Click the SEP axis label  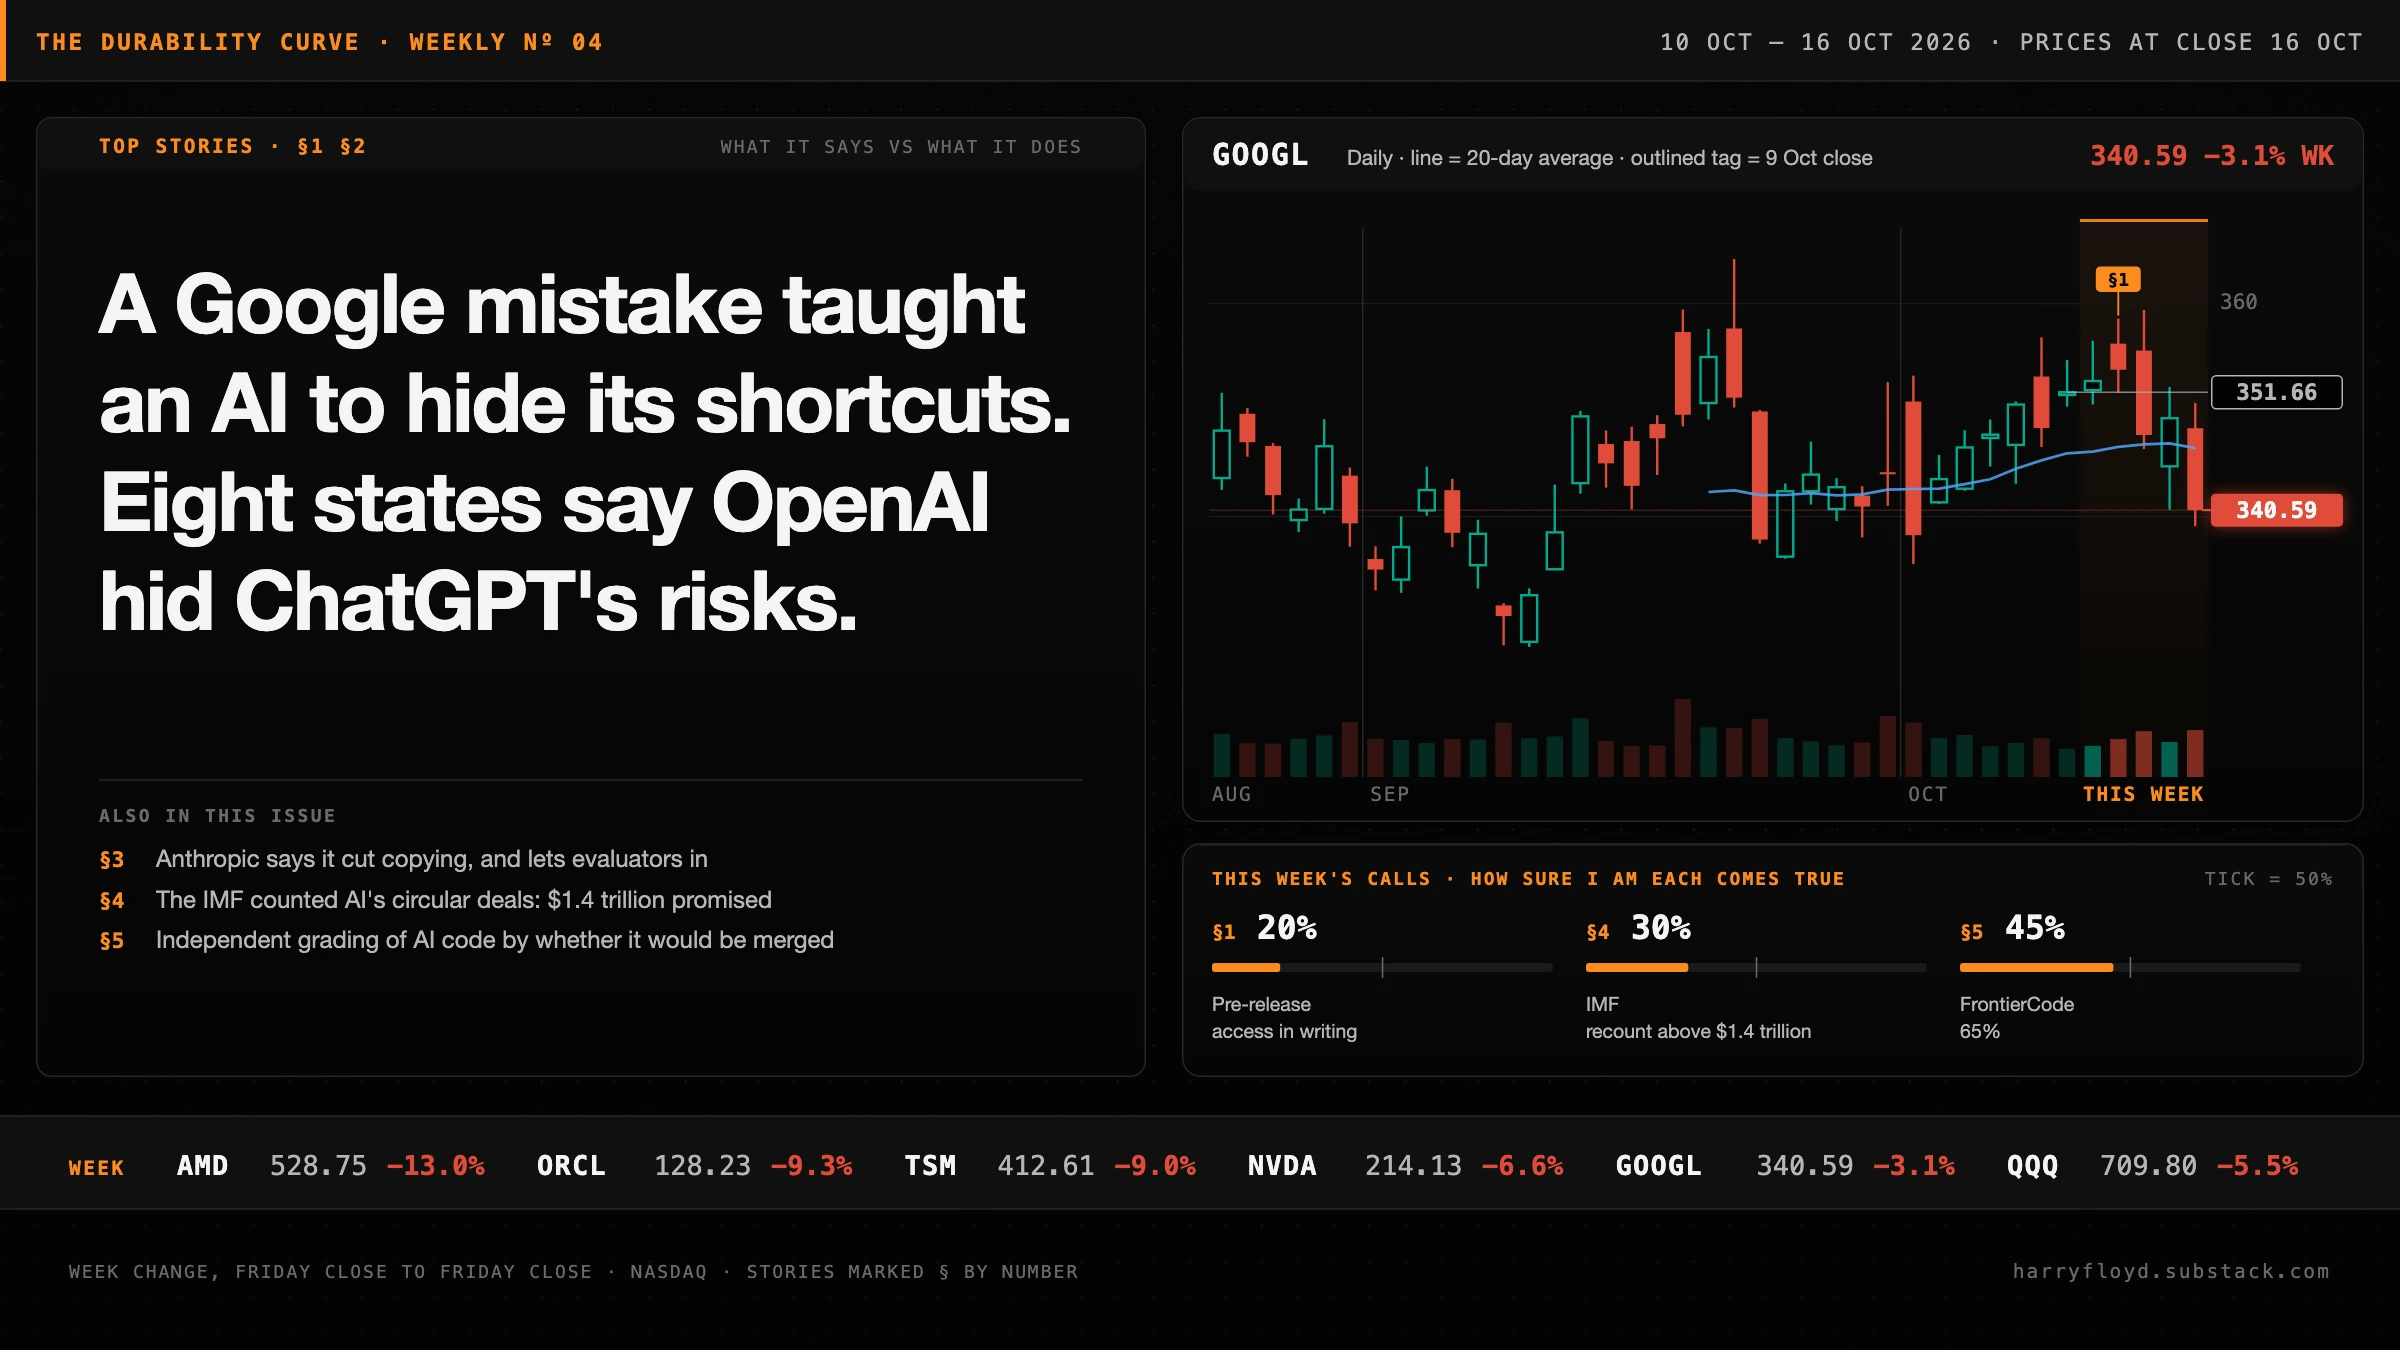(x=1390, y=794)
